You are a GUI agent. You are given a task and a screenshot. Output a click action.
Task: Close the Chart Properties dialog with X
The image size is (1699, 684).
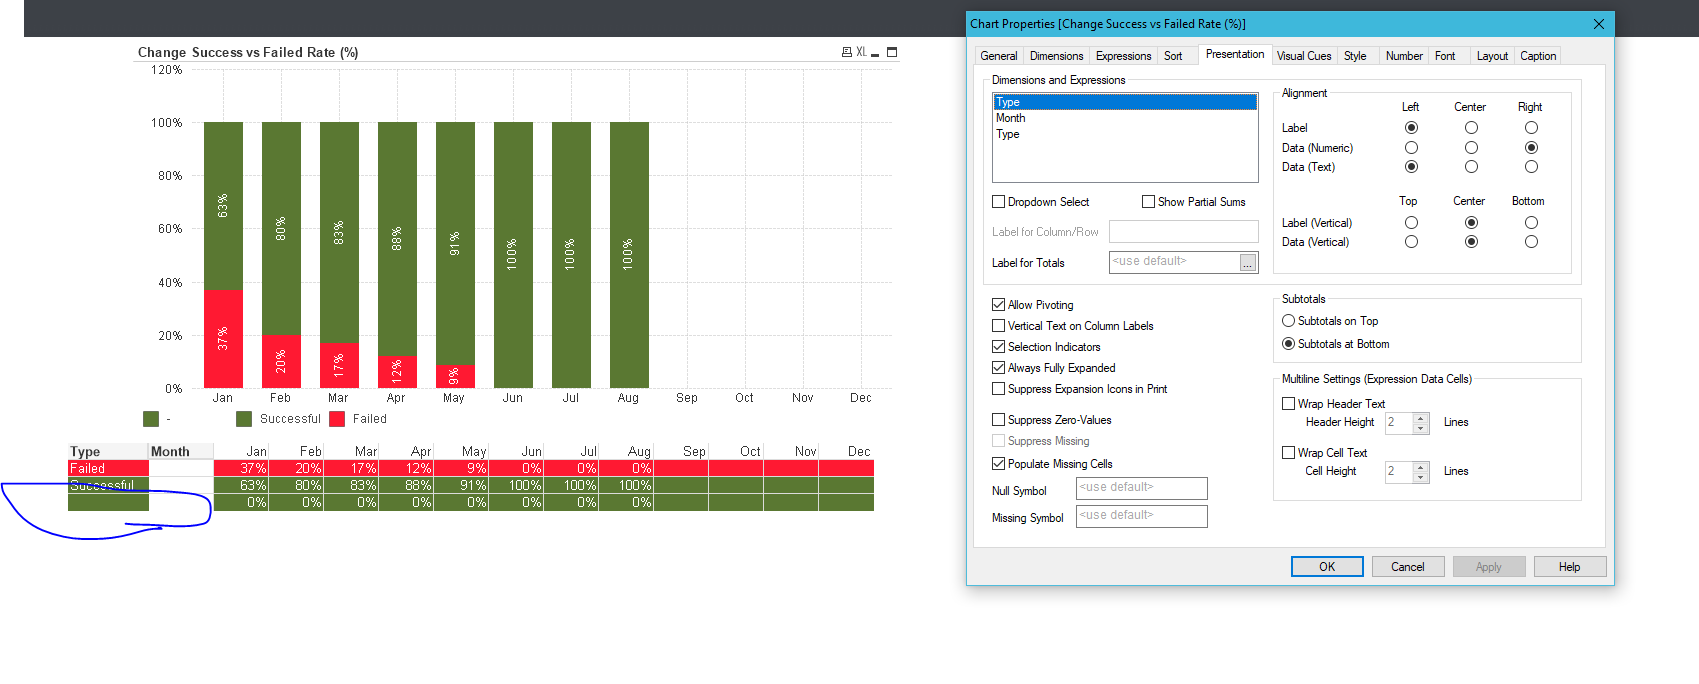click(1598, 24)
